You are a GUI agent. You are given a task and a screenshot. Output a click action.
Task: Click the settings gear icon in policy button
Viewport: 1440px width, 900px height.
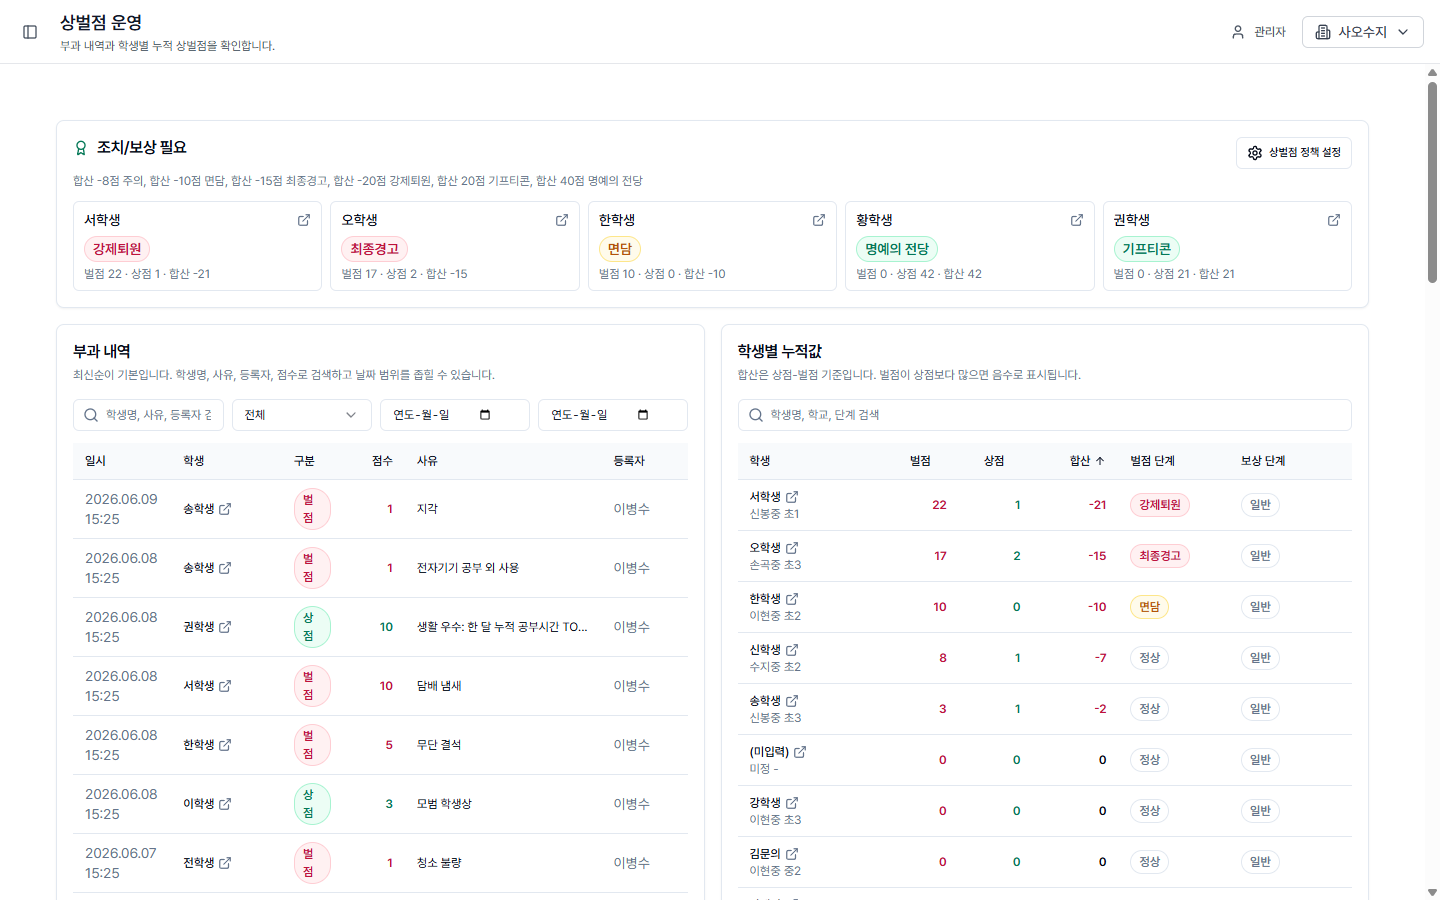(x=1255, y=153)
